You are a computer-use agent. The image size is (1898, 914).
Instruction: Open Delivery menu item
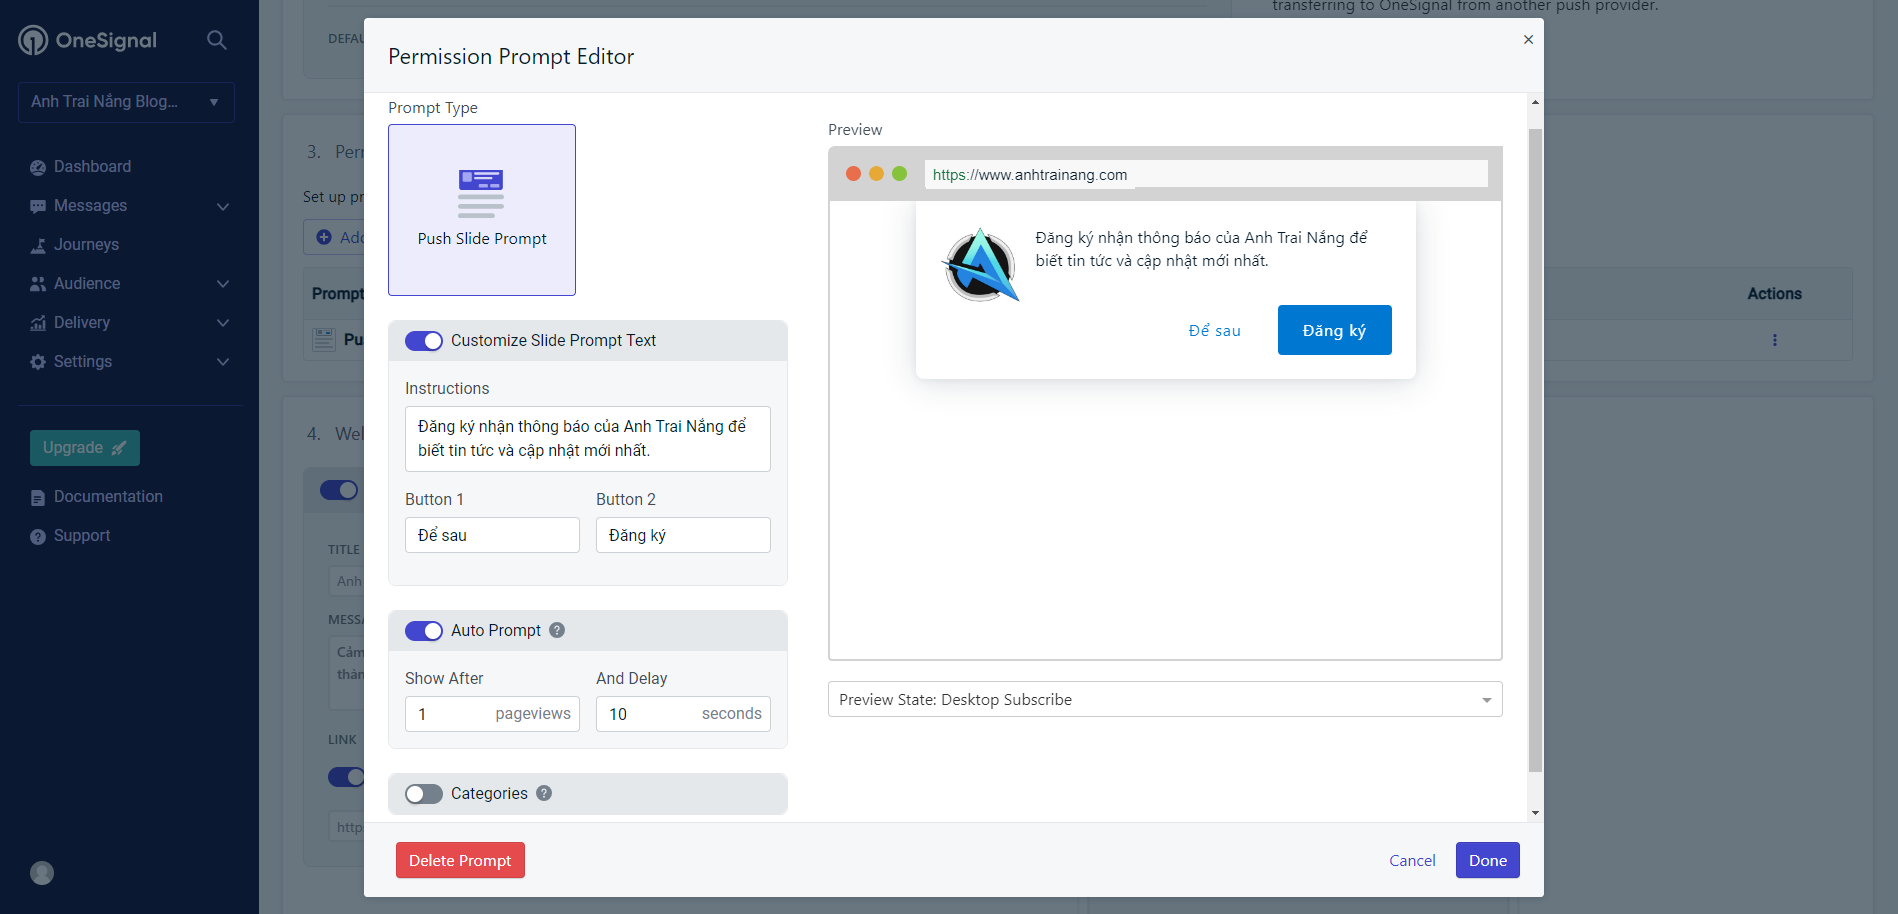tap(82, 323)
